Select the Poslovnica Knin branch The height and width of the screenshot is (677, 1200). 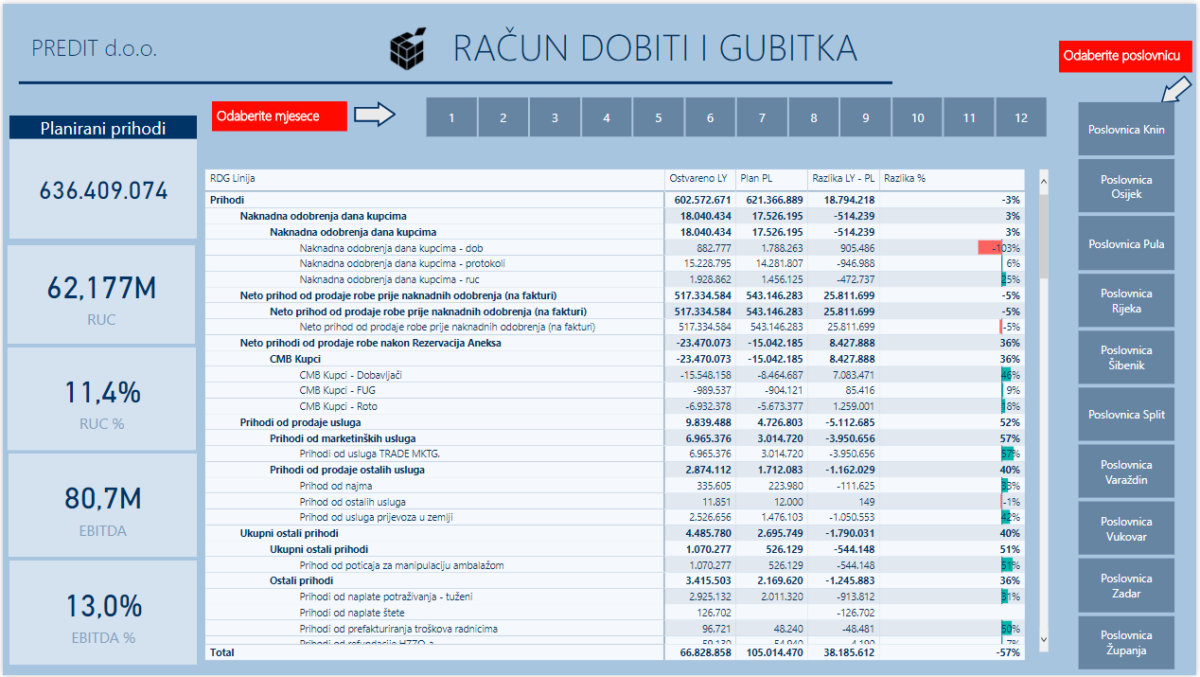[1126, 130]
